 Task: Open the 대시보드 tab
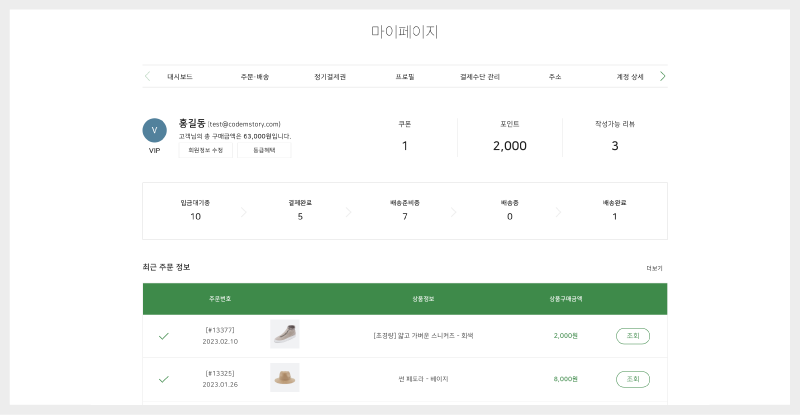180,76
